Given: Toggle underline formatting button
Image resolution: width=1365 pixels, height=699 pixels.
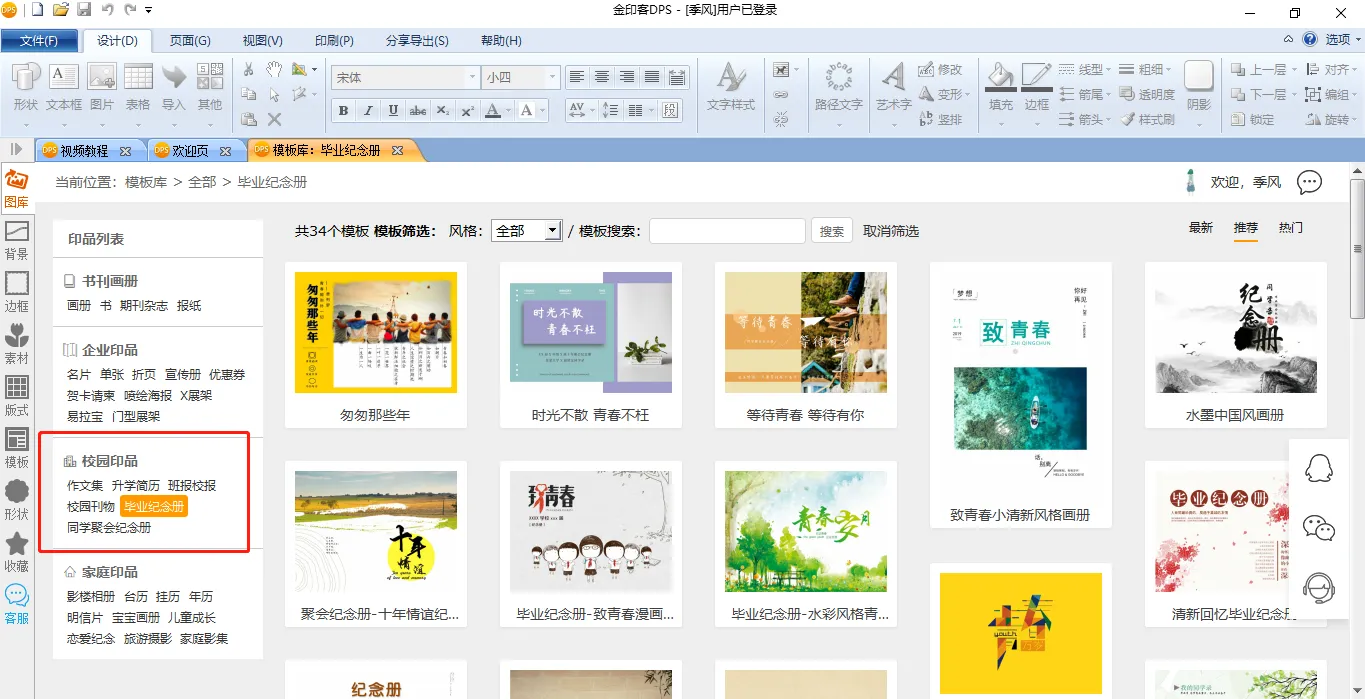Looking at the screenshot, I should (x=393, y=111).
